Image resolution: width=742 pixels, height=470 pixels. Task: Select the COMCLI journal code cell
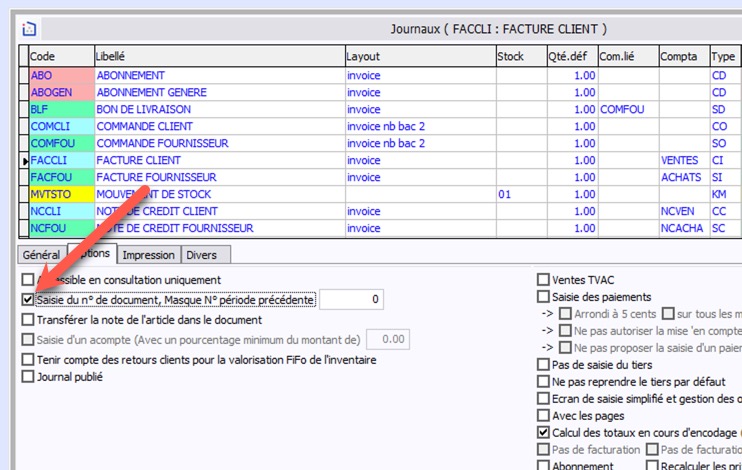pyautogui.click(x=62, y=126)
